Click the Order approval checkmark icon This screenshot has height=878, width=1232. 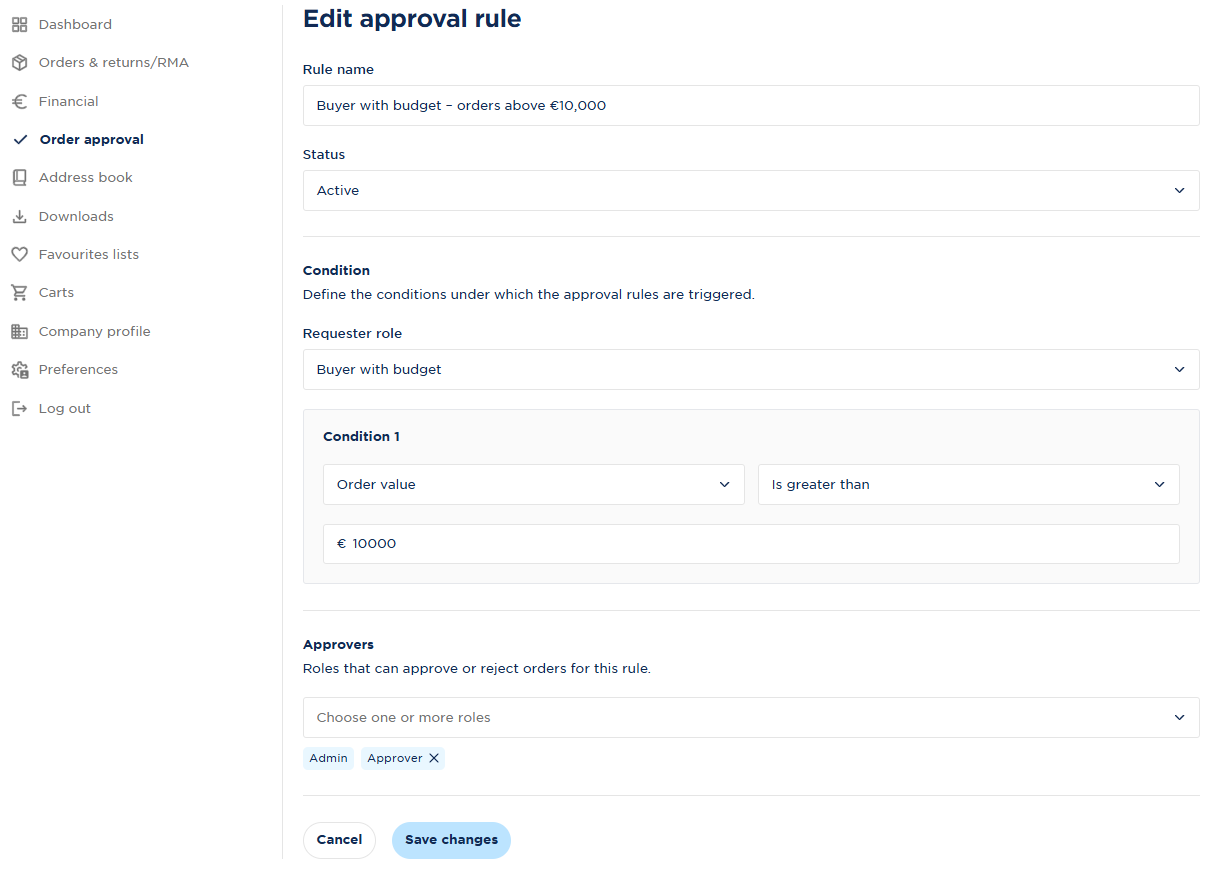click(20, 140)
